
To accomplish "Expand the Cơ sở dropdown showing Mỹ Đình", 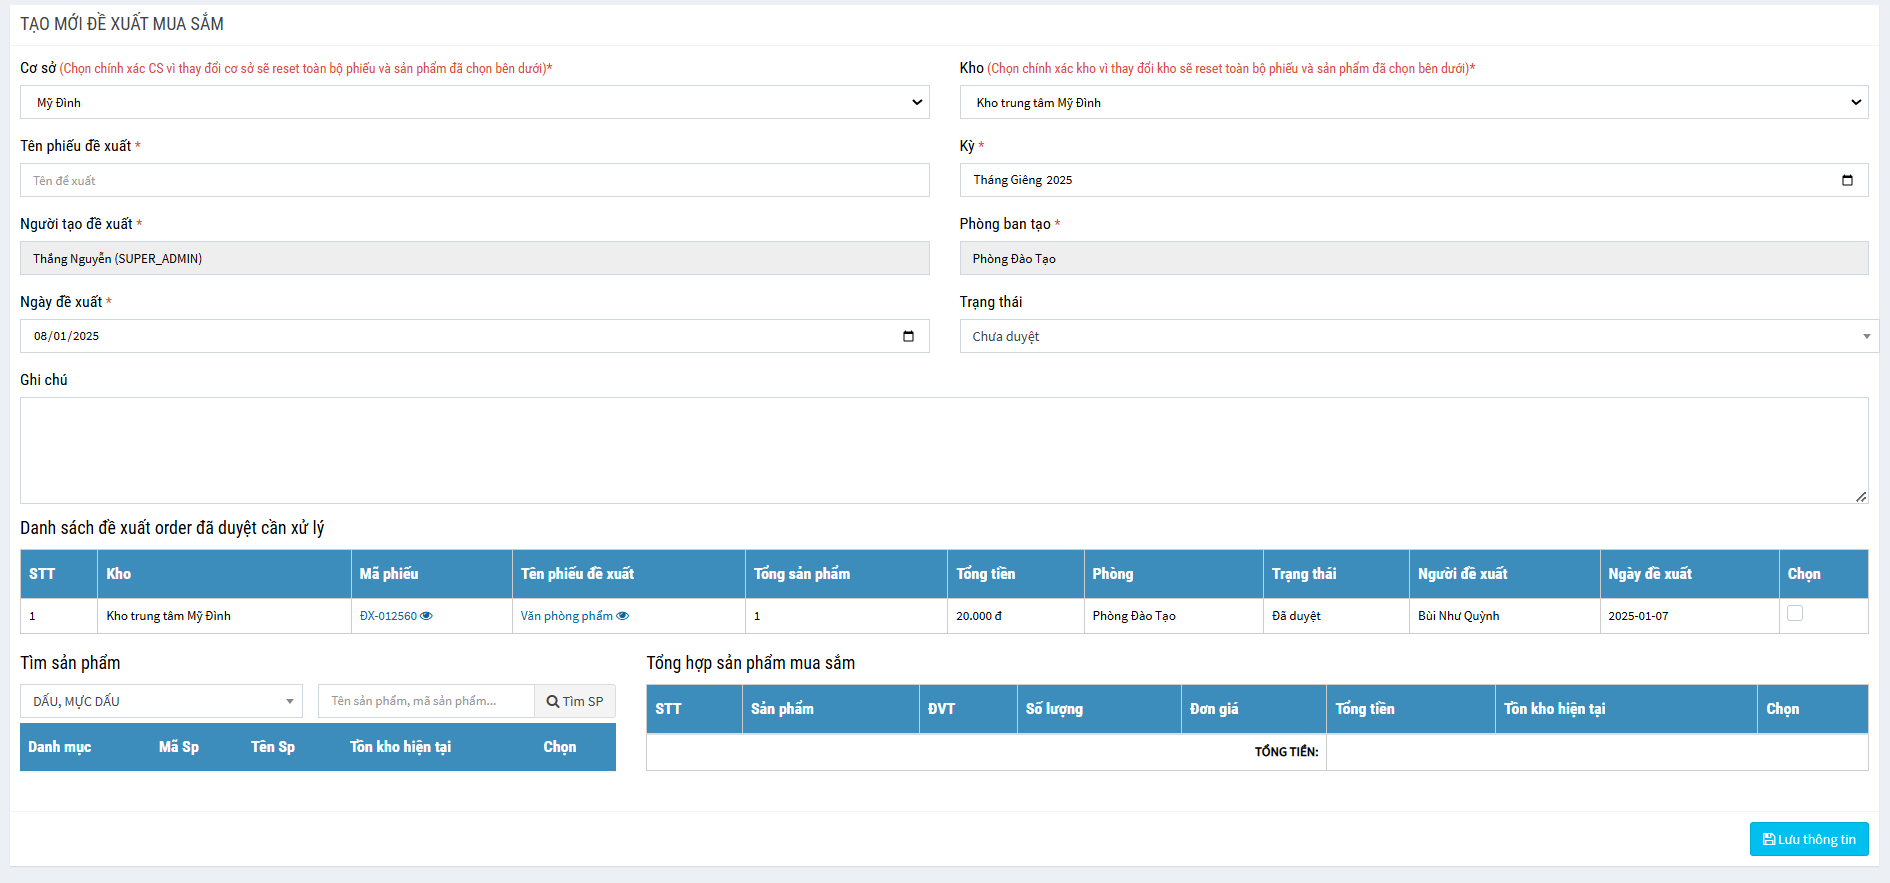I will tap(474, 102).
